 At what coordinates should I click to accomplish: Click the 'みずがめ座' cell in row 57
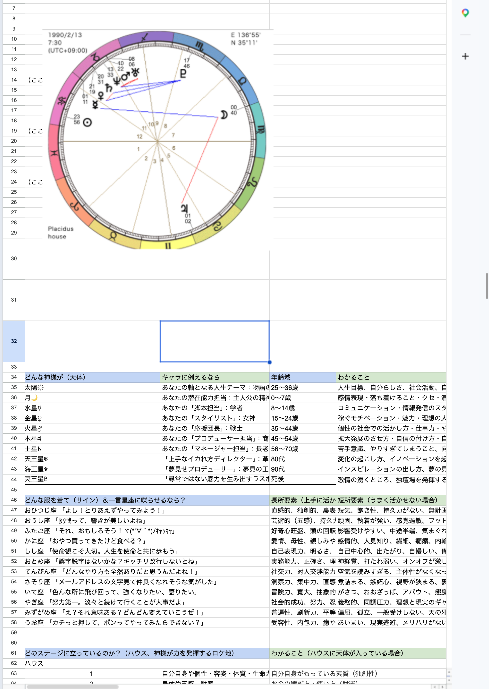147,612
